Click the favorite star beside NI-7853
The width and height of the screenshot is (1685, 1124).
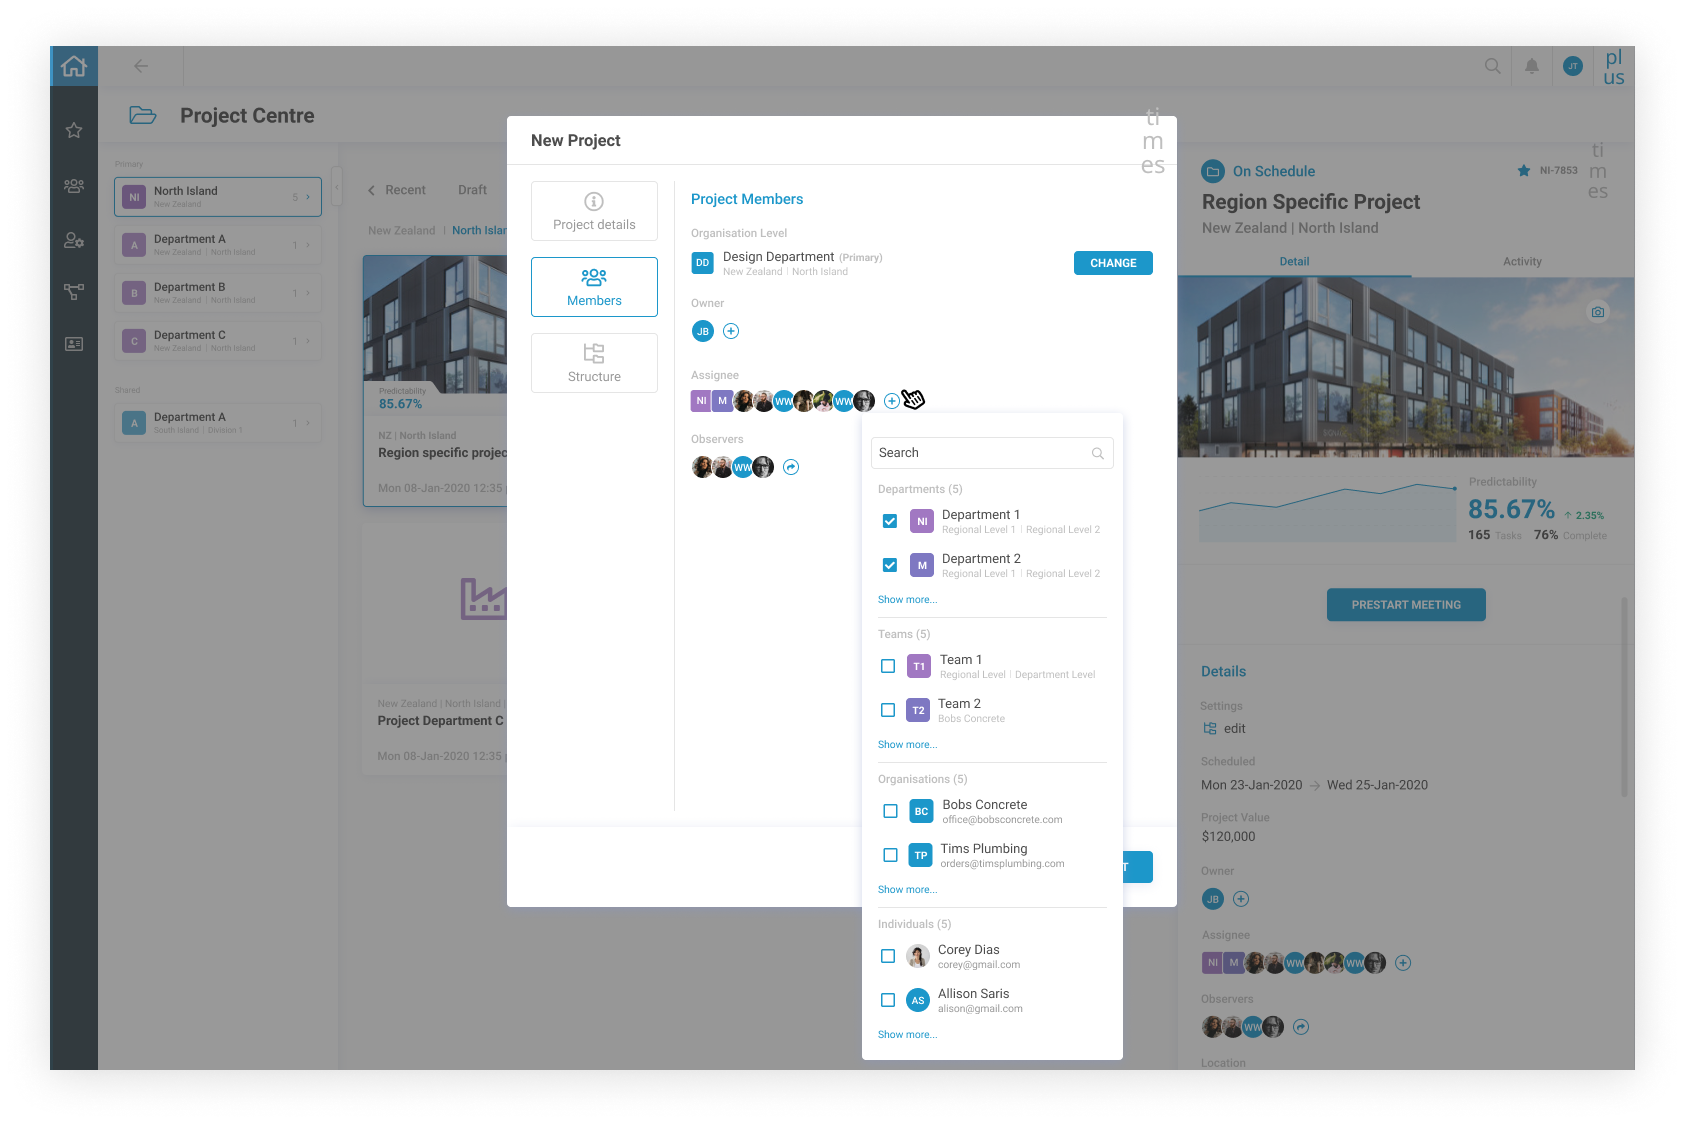pos(1524,171)
